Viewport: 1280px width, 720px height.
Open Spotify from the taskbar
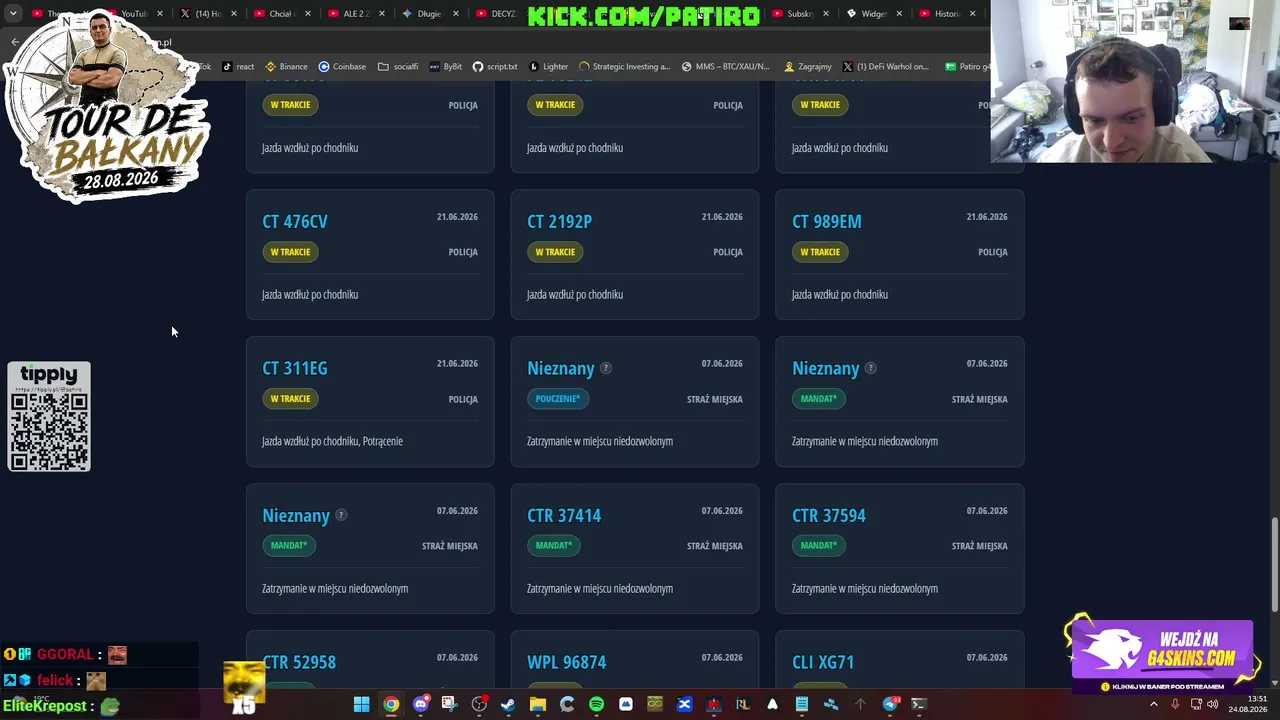[x=596, y=704]
